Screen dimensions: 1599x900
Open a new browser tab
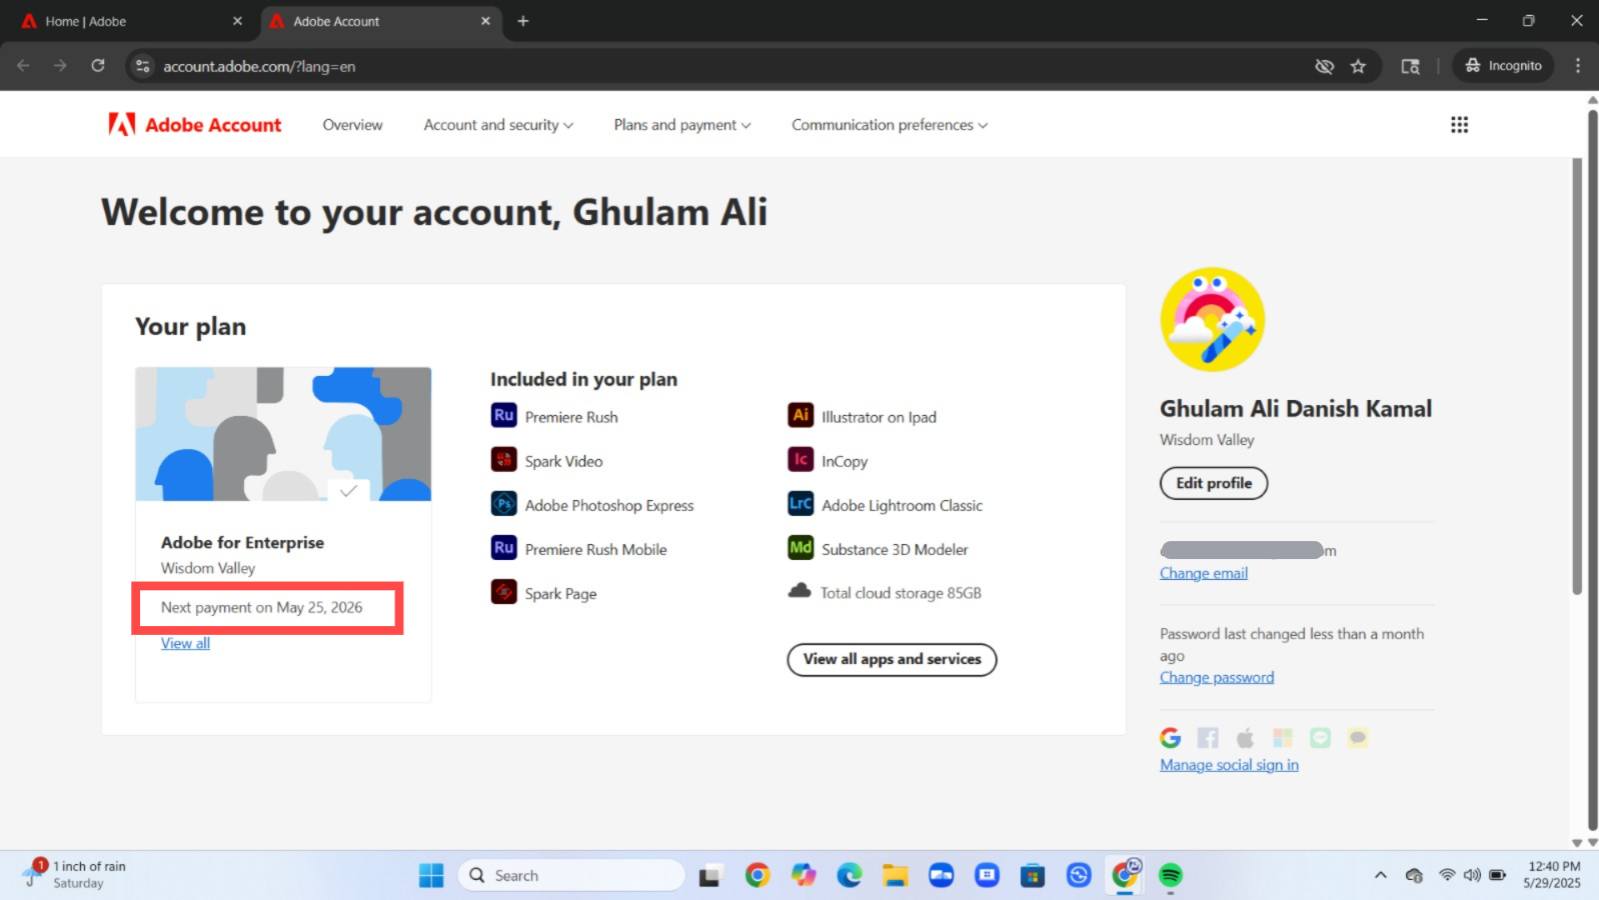point(523,21)
